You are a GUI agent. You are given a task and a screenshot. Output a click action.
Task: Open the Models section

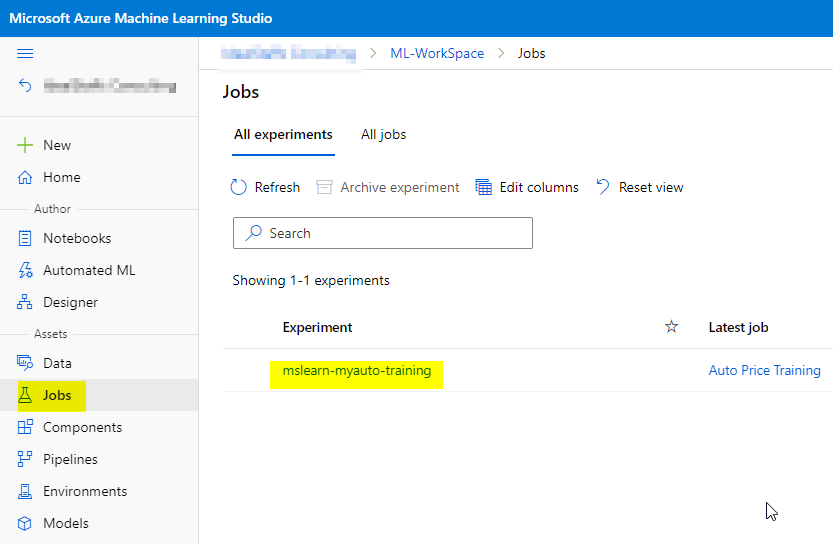coord(65,523)
